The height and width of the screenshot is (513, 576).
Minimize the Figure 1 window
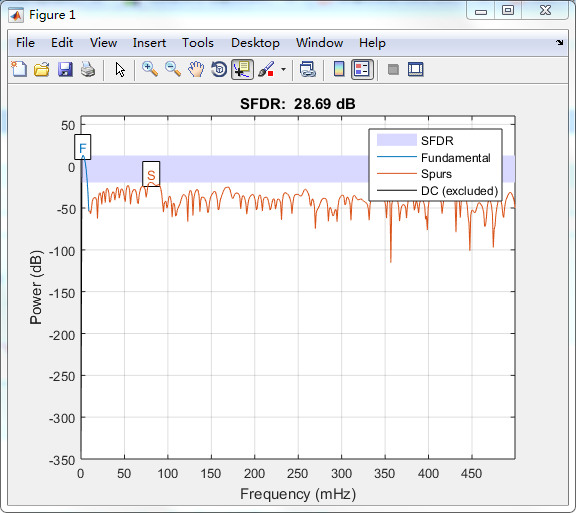click(480, 11)
